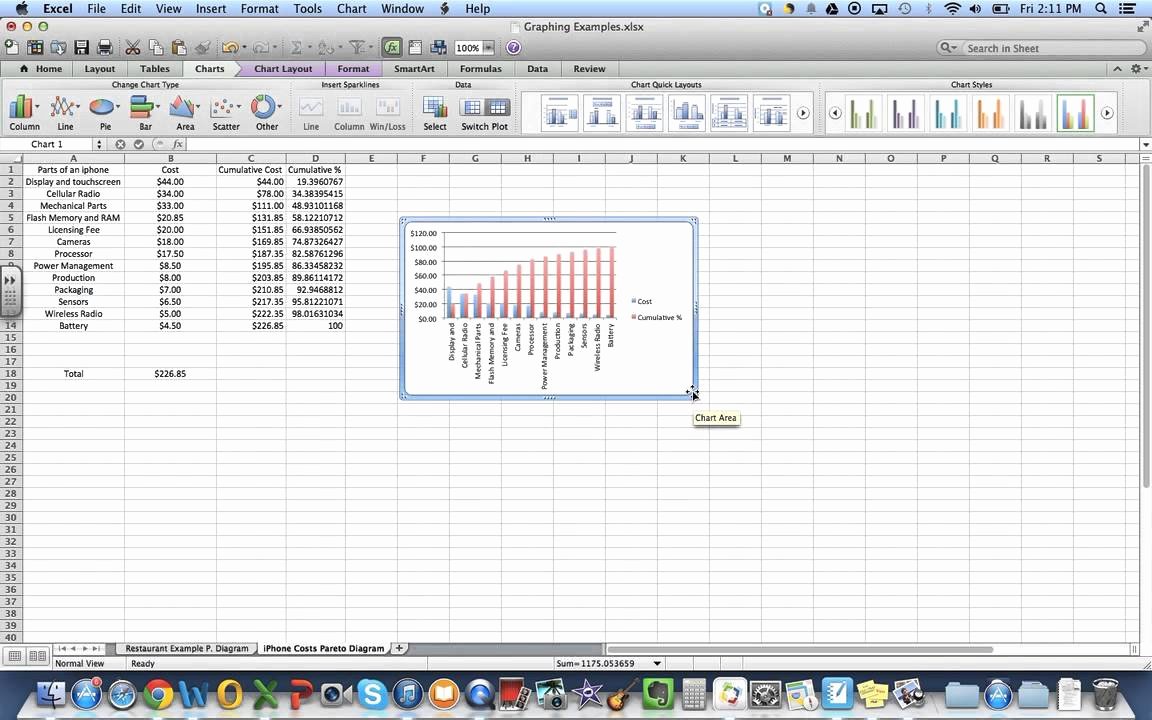1152x720 pixels.
Task: Expand the Name Box Chart 1 stepper
Action: pyautogui.click(x=99, y=145)
